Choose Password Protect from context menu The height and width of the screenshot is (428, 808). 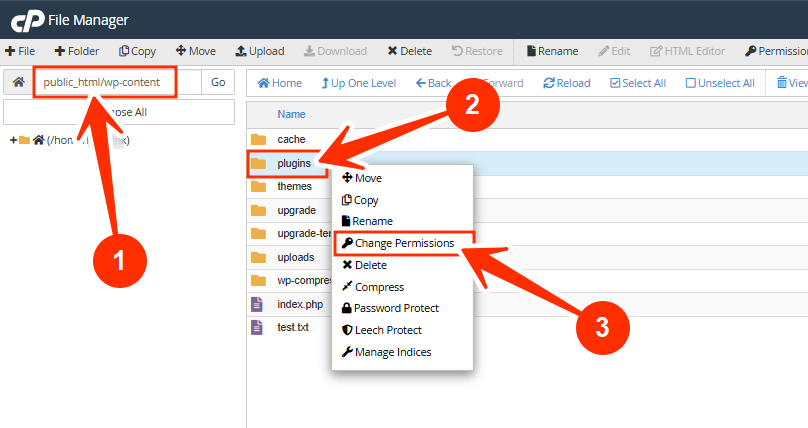tap(390, 308)
